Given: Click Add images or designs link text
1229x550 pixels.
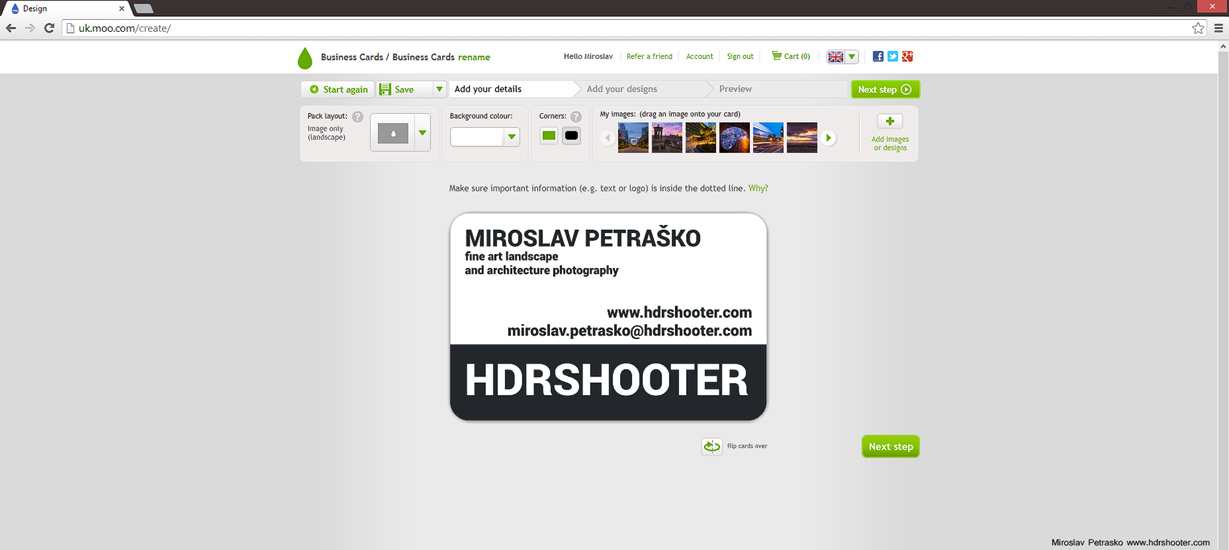Looking at the screenshot, I should pyautogui.click(x=890, y=144).
